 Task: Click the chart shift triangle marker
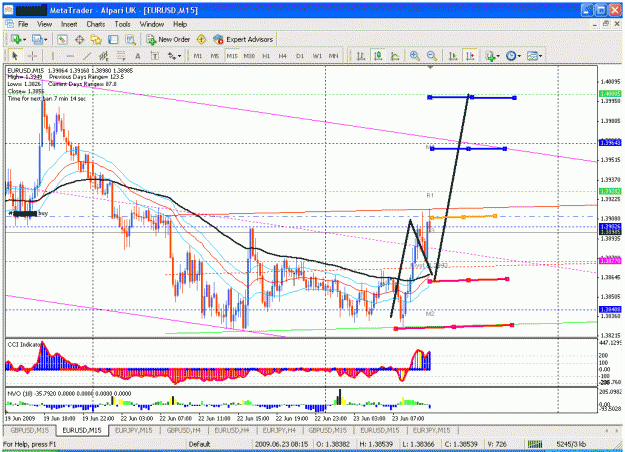(430, 68)
